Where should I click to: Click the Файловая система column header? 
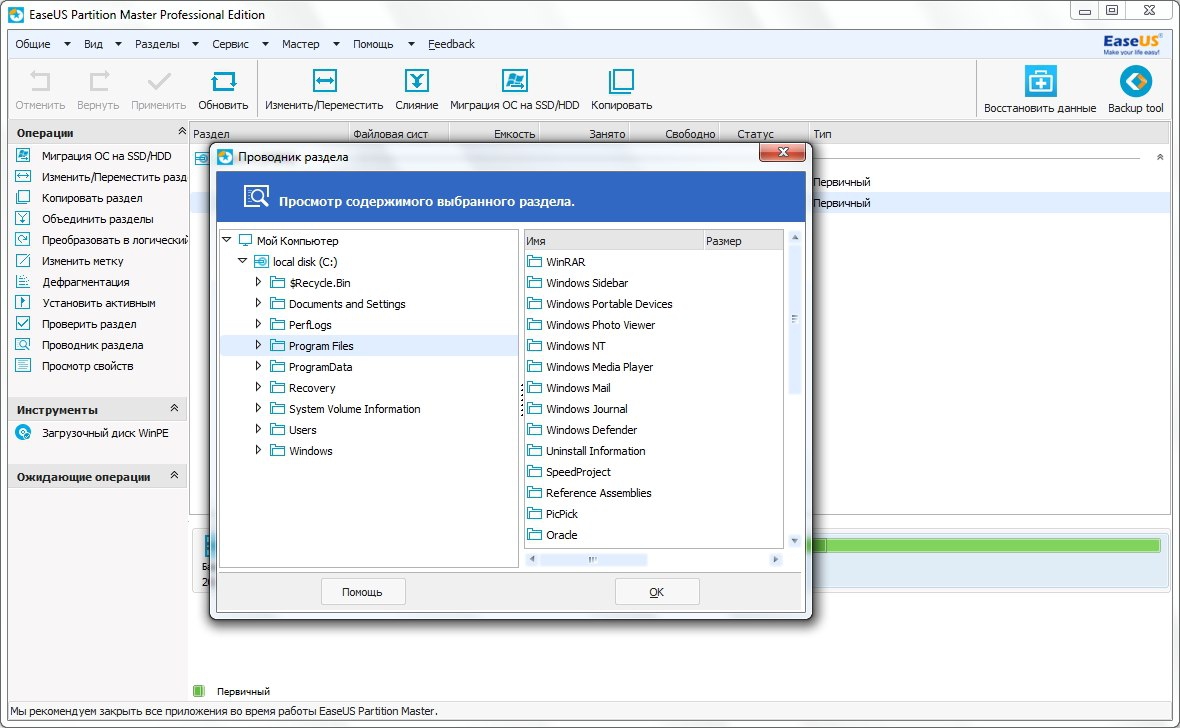coord(399,134)
